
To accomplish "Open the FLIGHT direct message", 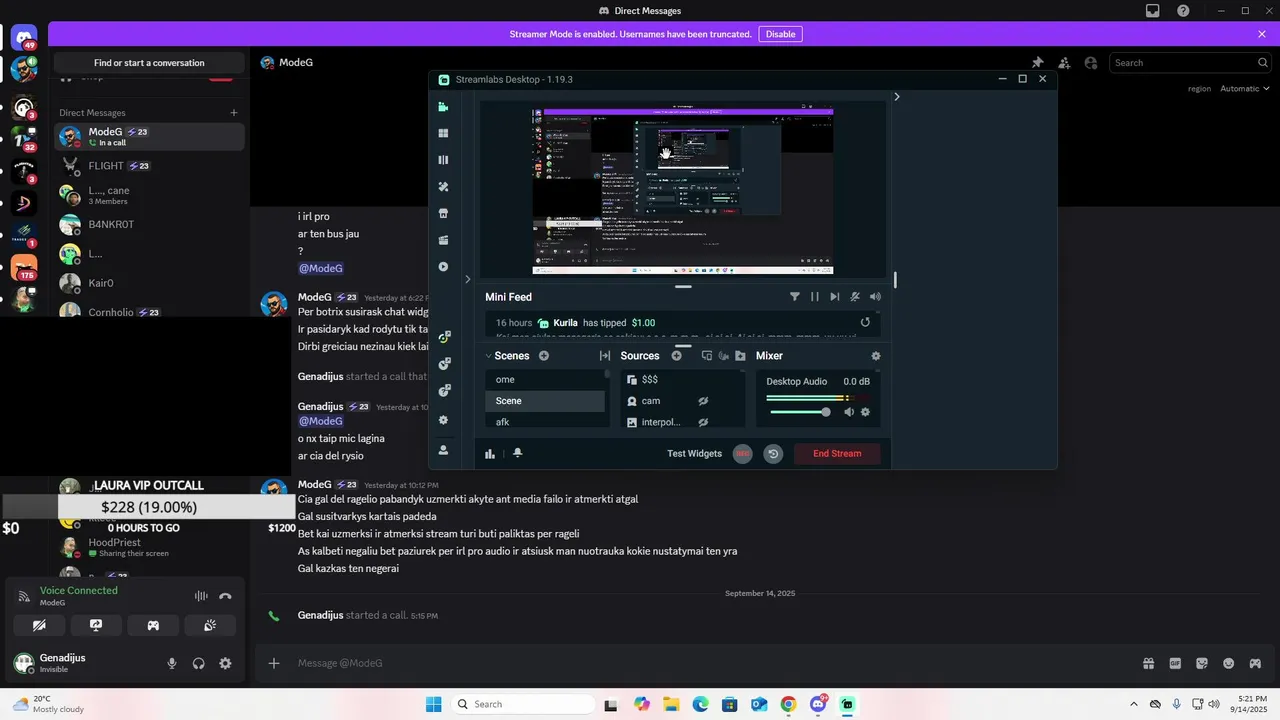I will (x=149, y=166).
